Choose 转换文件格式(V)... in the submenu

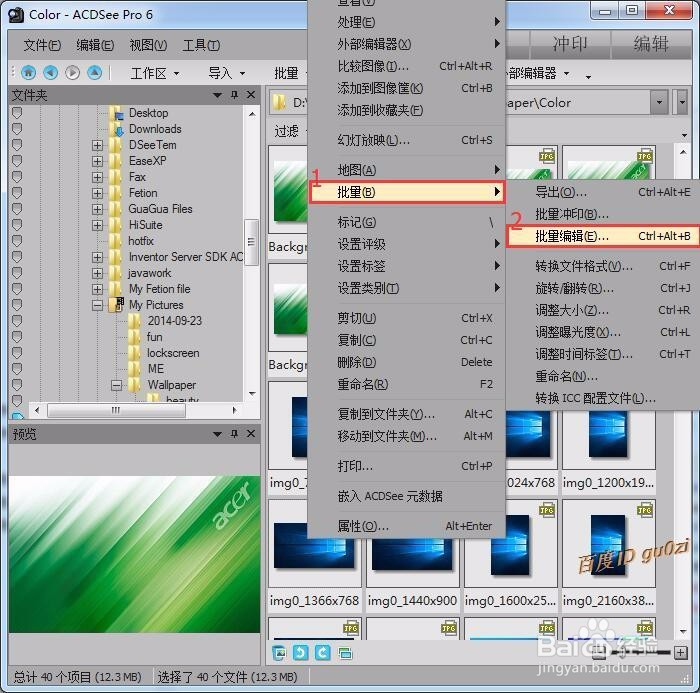click(604, 266)
